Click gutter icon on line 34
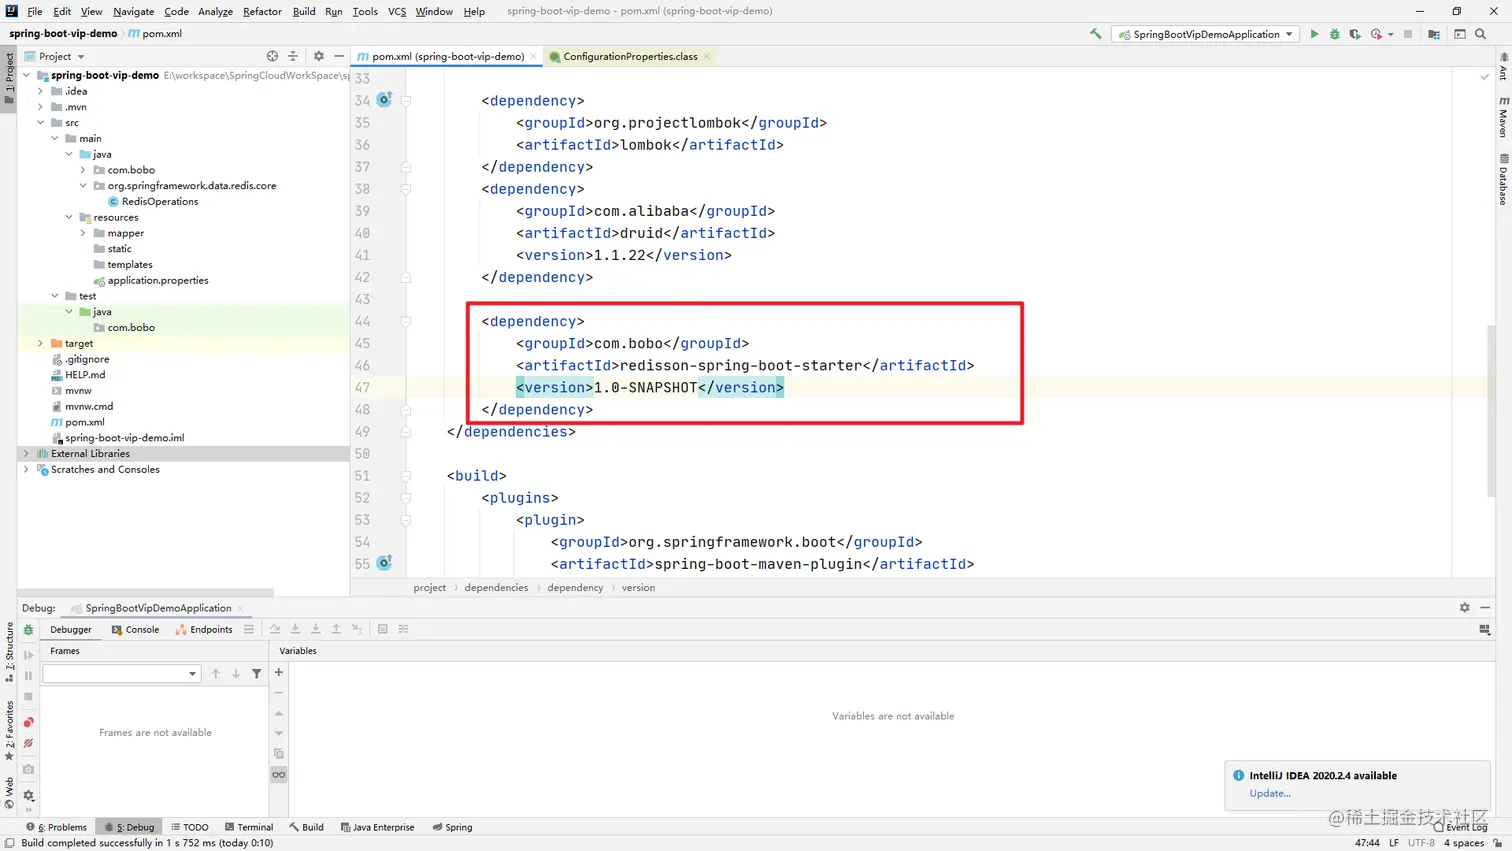The width and height of the screenshot is (1512, 851). tap(384, 100)
